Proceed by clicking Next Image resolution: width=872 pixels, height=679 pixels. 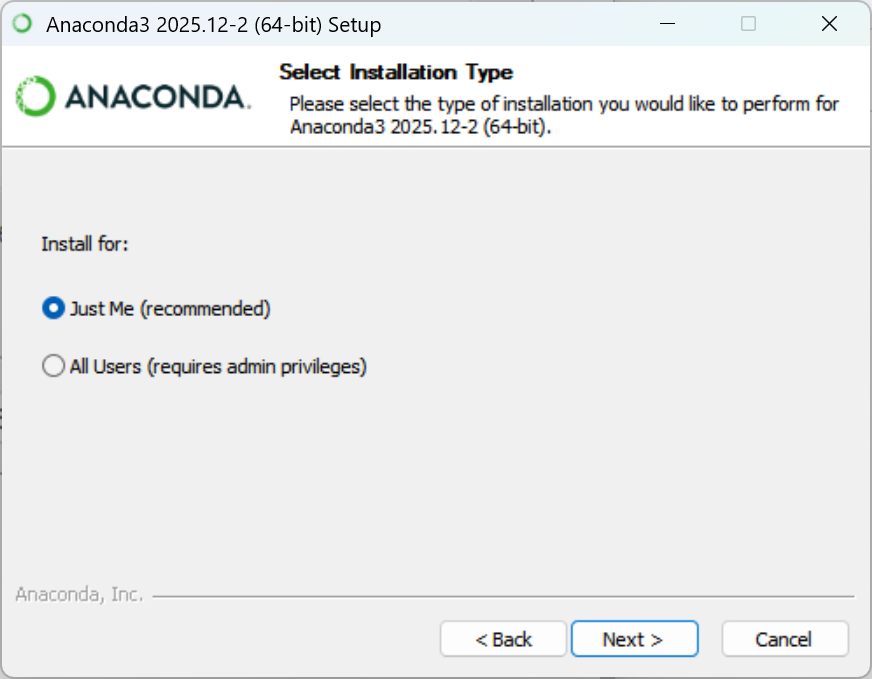[633, 639]
